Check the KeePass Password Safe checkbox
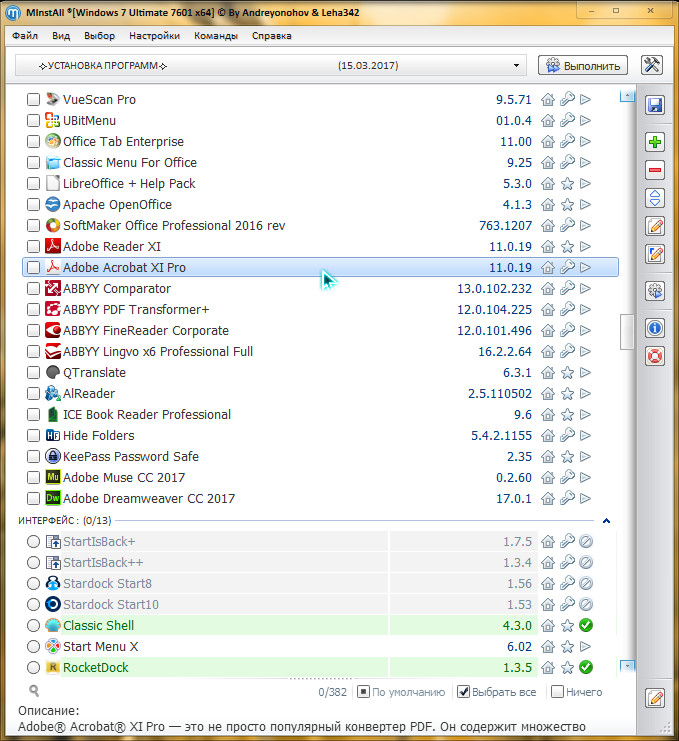The image size is (679, 741). (x=33, y=457)
